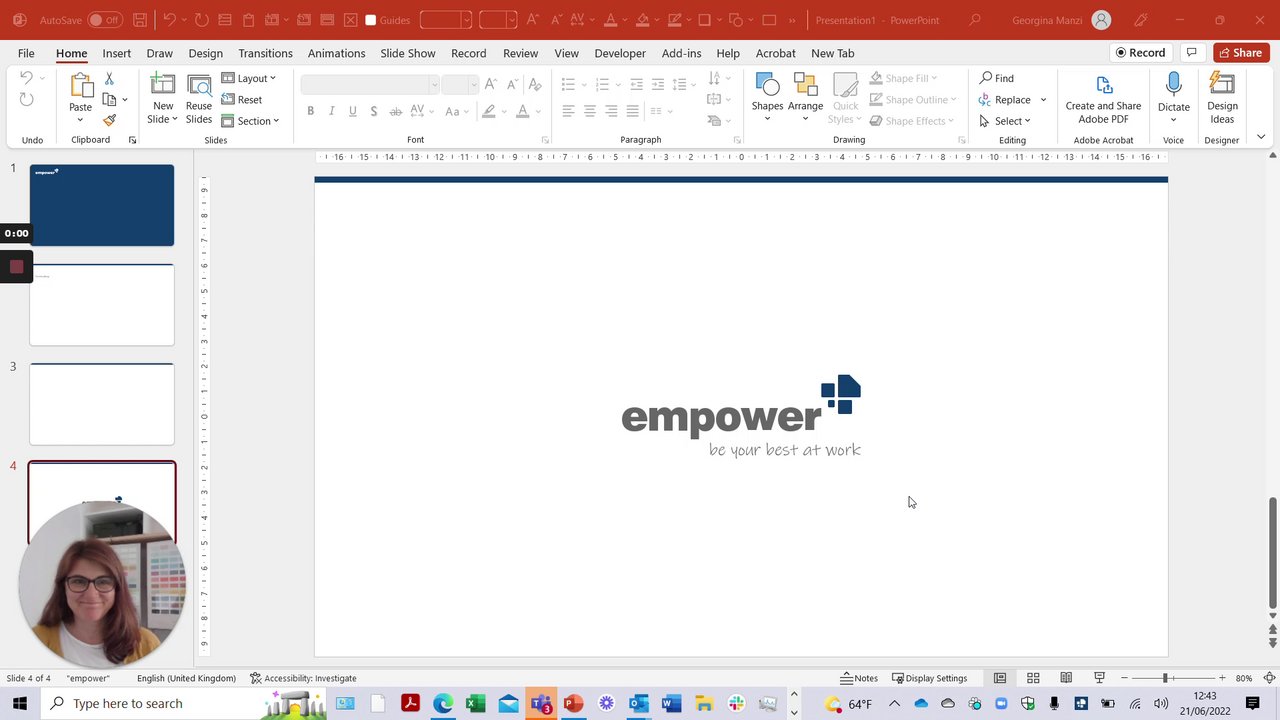This screenshot has width=1280, height=720.
Task: Open Microsoft Teams from the taskbar
Action: (x=540, y=704)
